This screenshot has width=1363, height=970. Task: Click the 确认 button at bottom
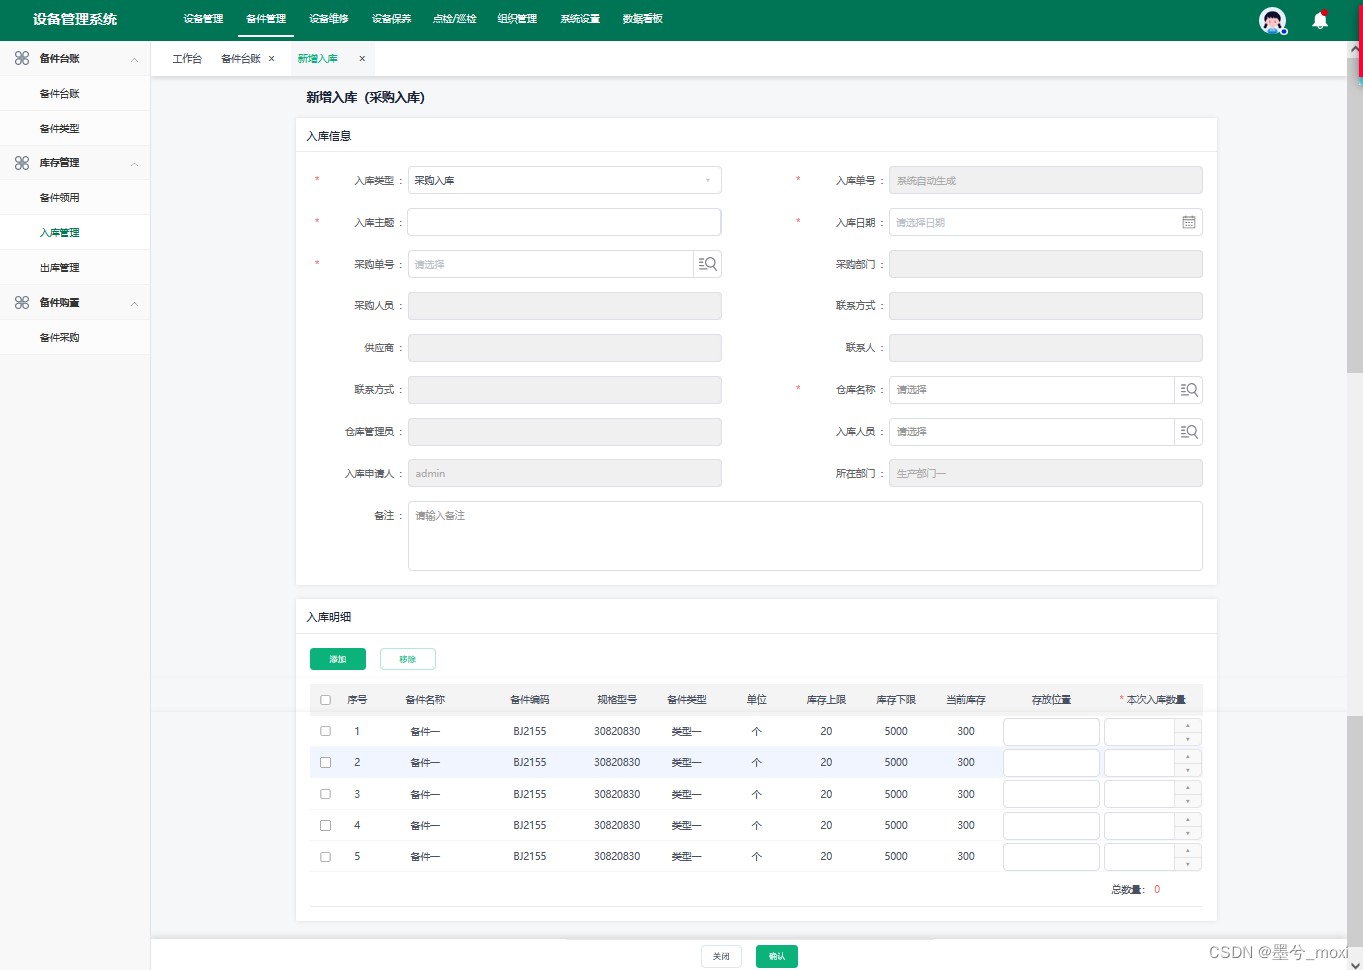click(x=777, y=956)
